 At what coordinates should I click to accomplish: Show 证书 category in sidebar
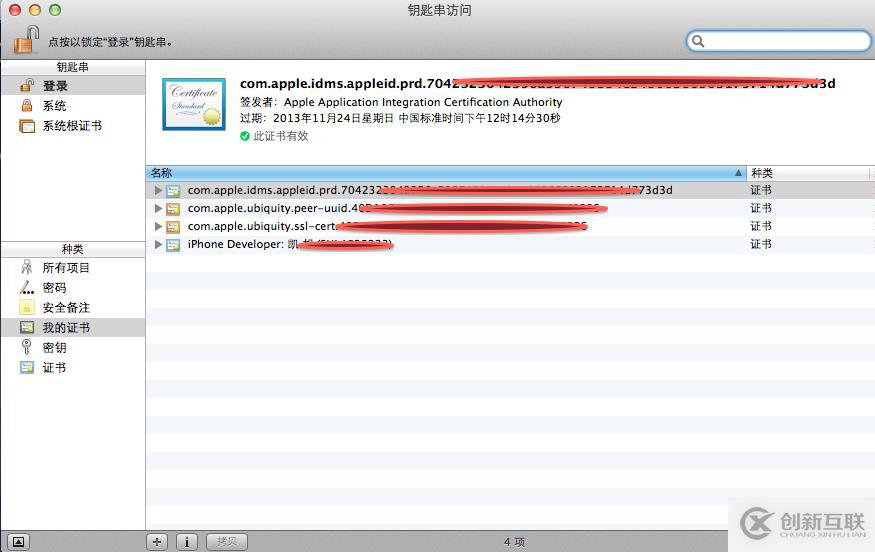point(73,368)
